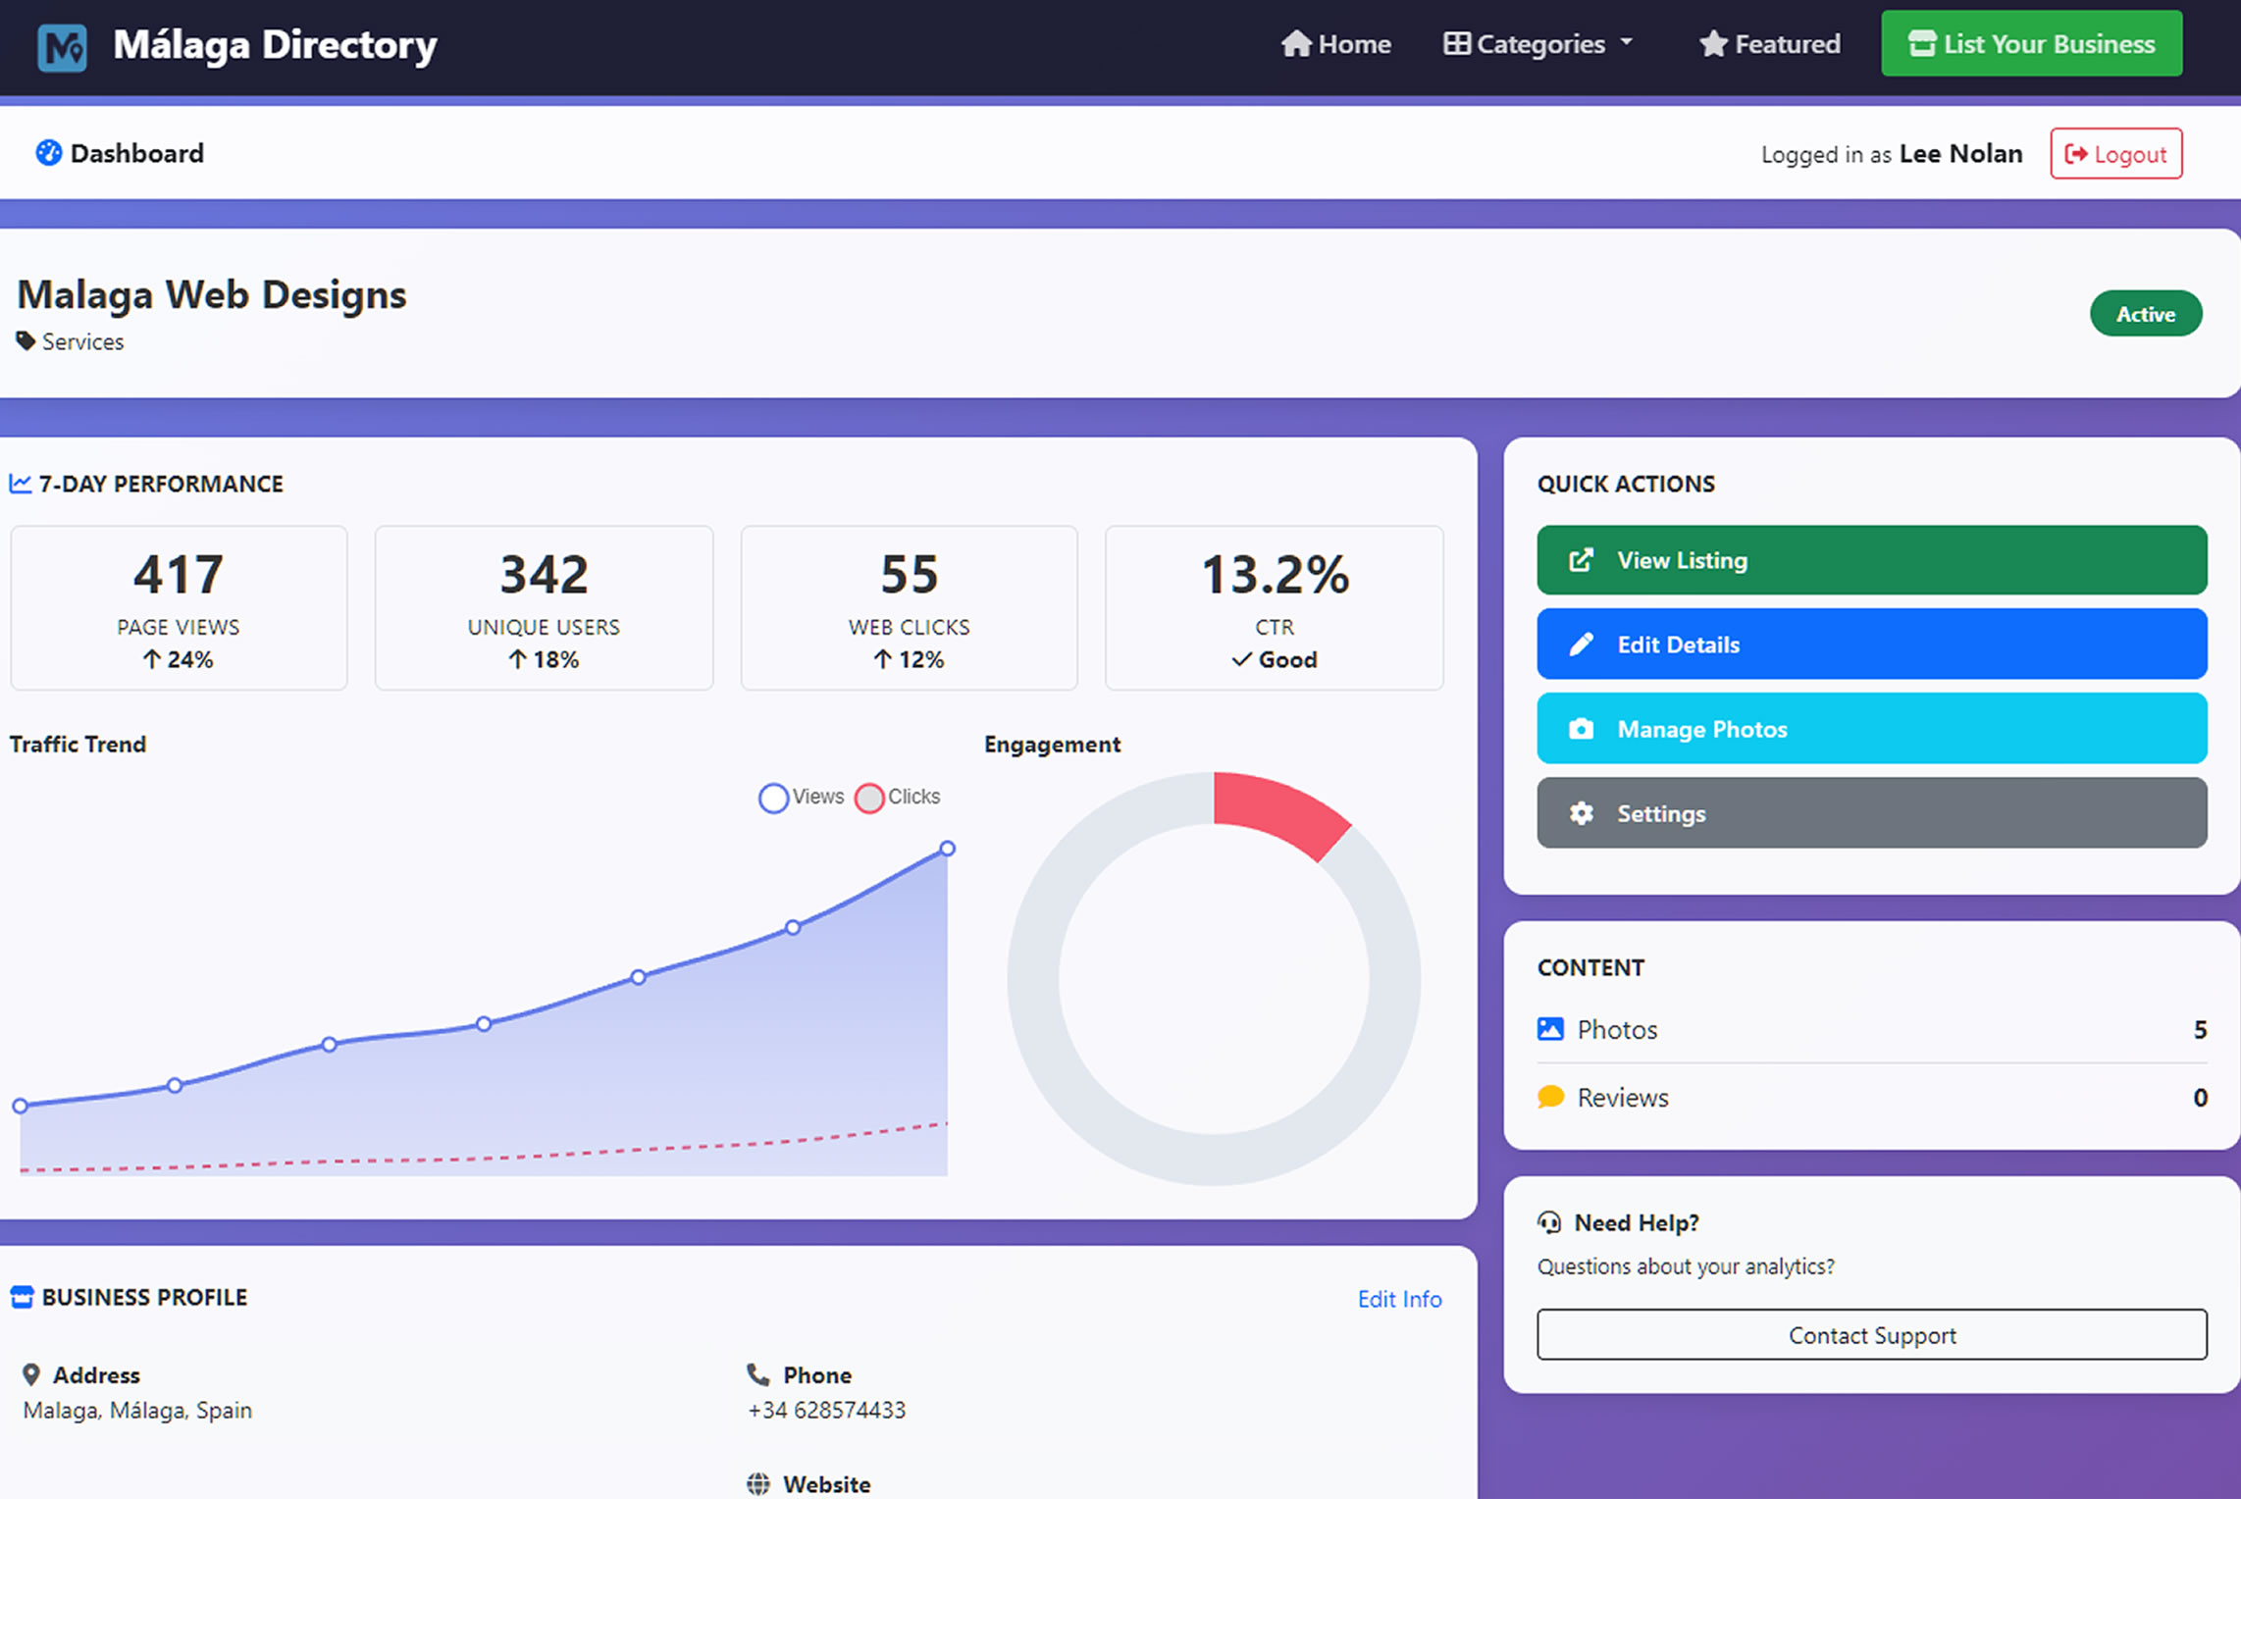Click the Address map pin icon
Viewport: 2241px width, 1652px height.
point(31,1375)
